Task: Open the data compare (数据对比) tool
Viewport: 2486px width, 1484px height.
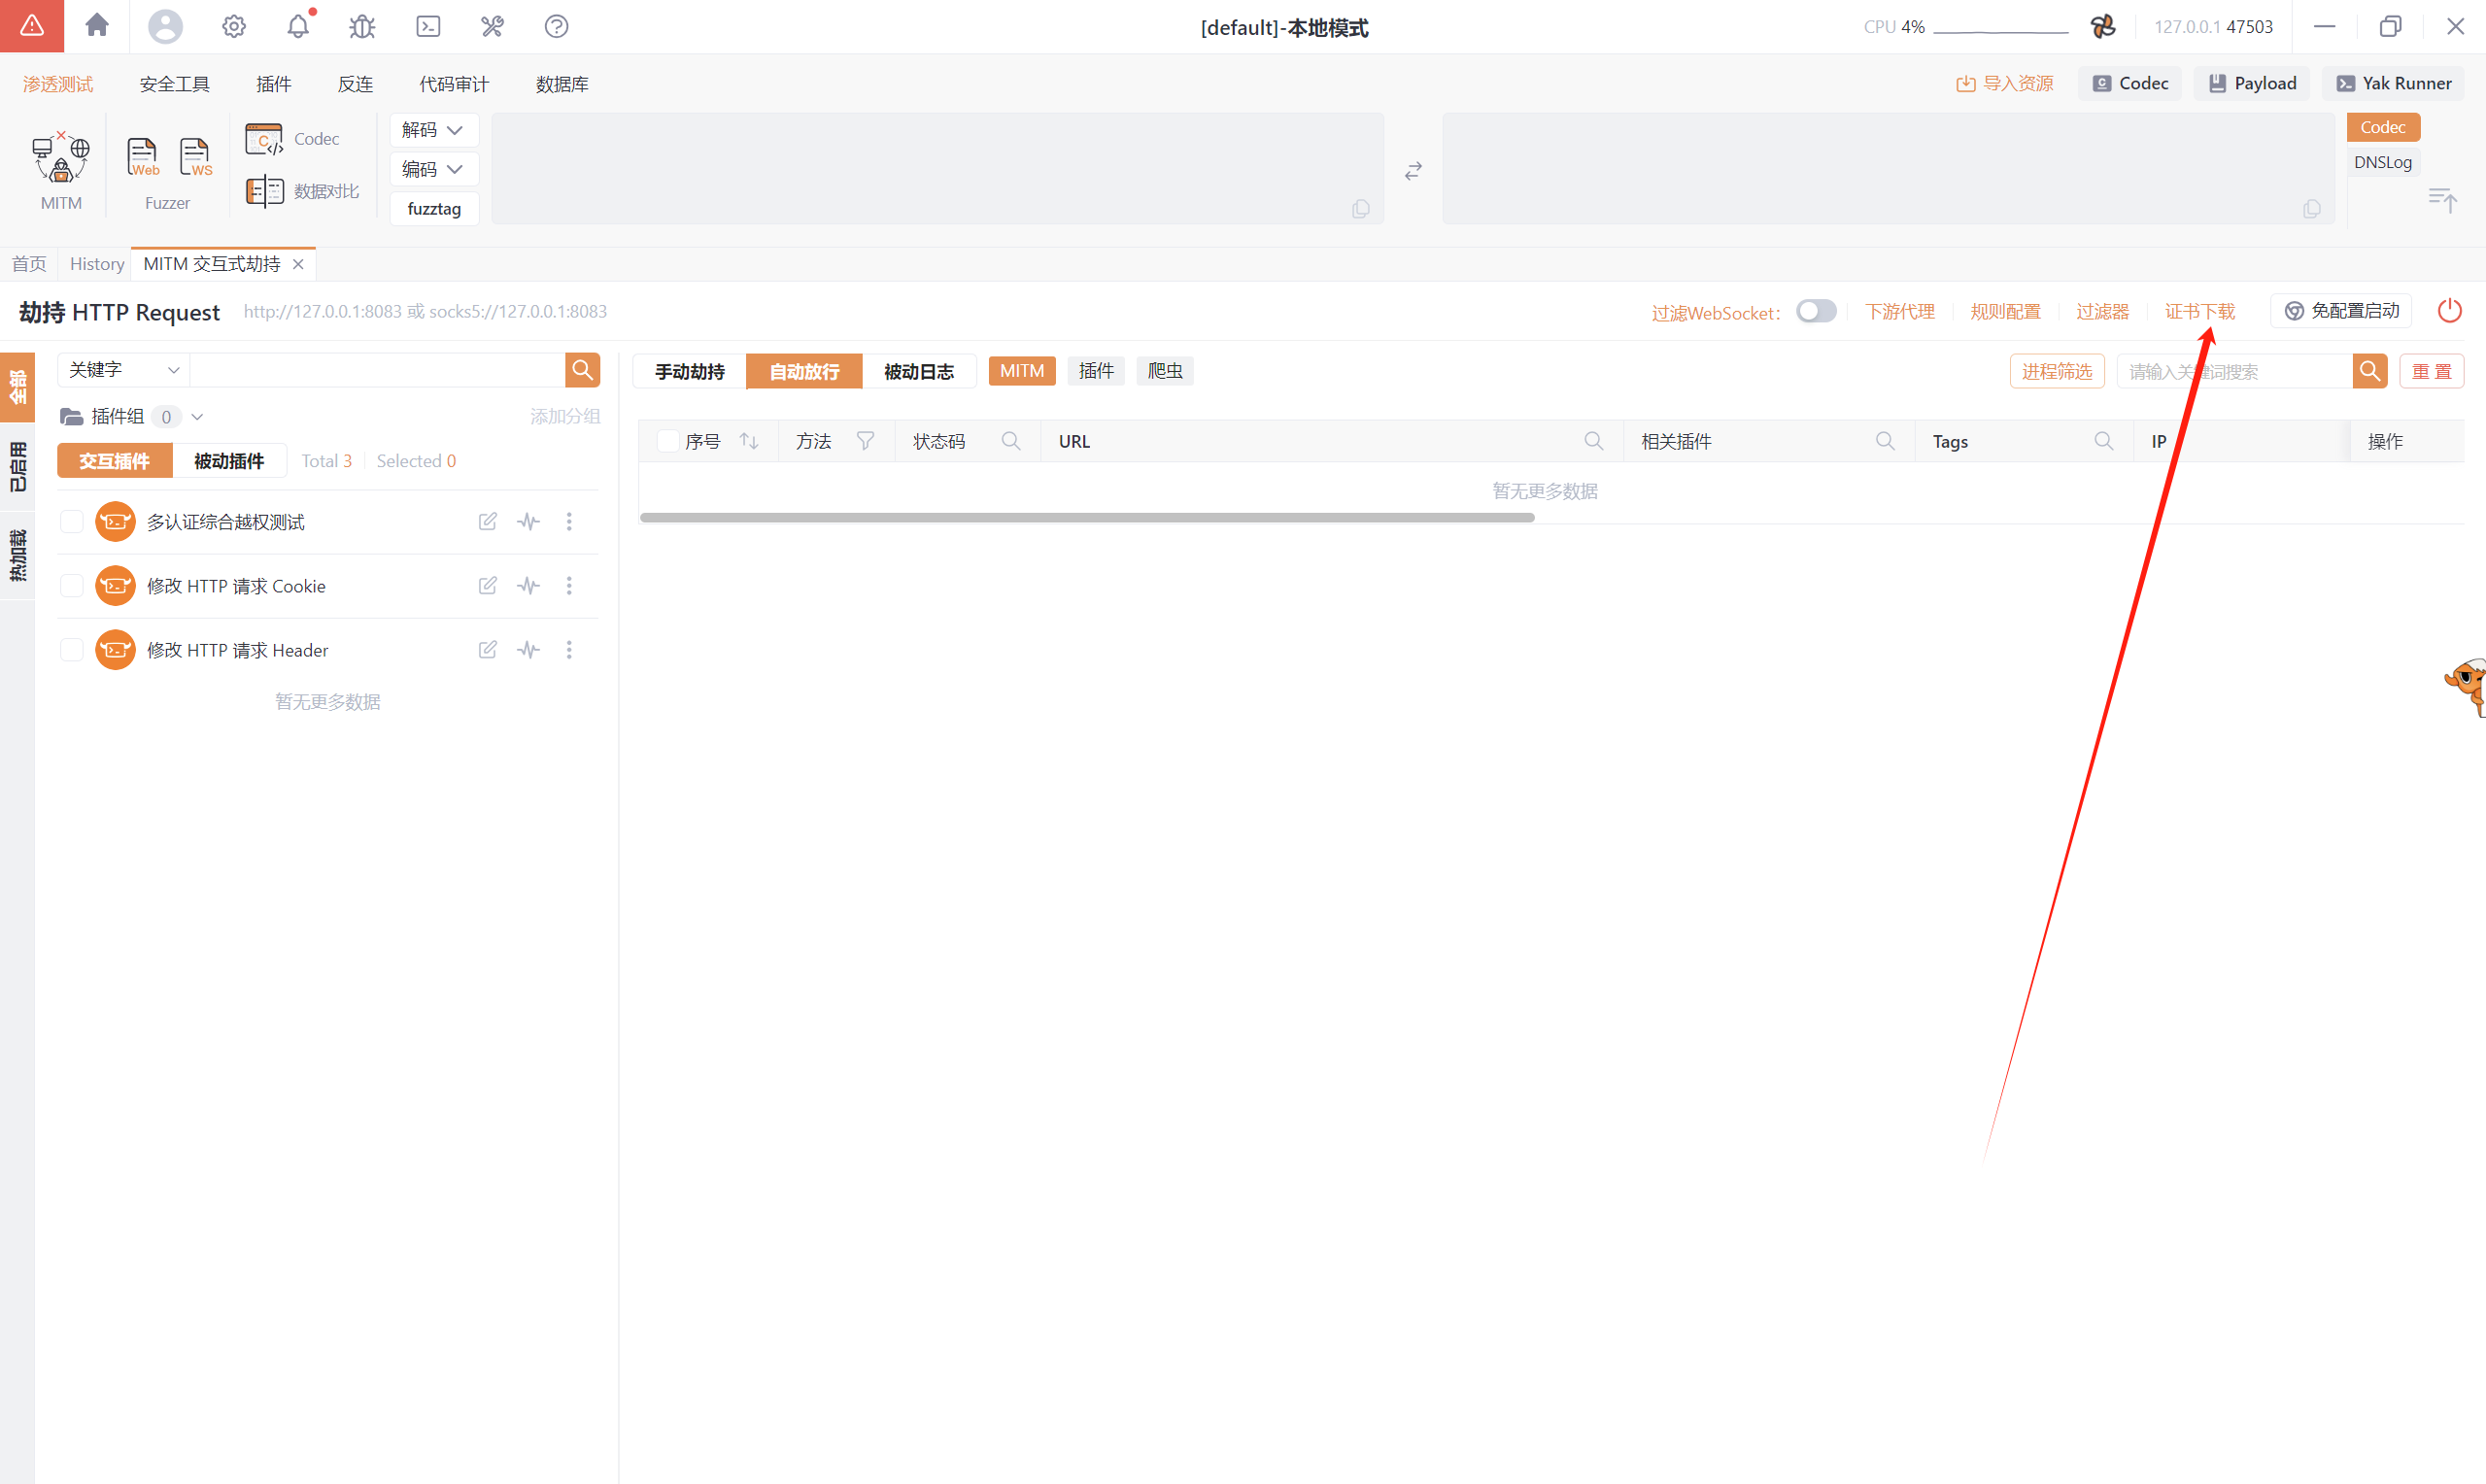Action: pyautogui.click(x=303, y=191)
